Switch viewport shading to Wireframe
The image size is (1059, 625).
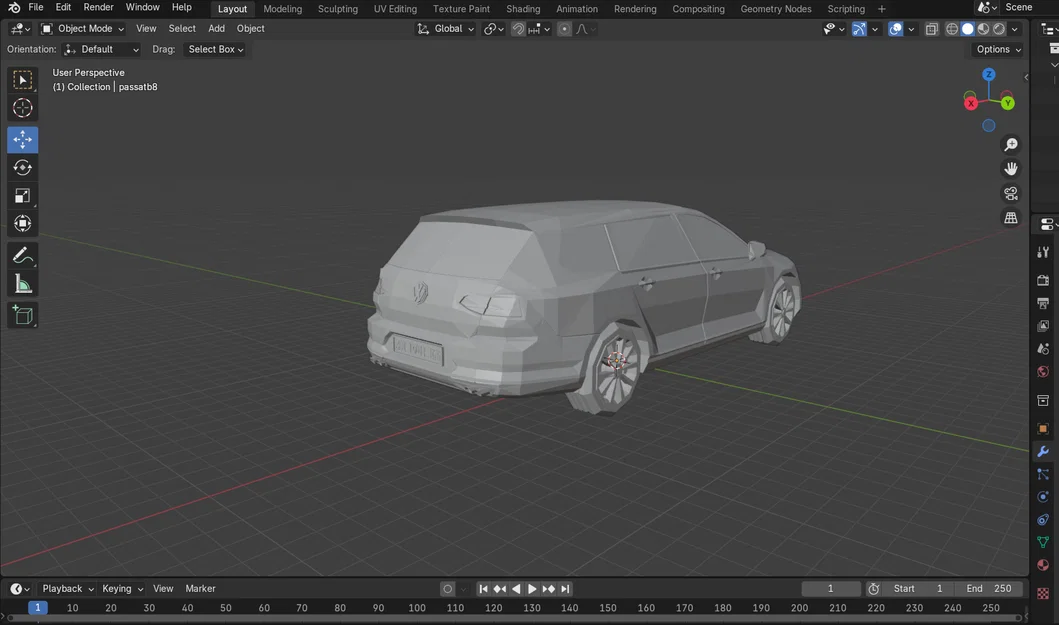pos(951,29)
